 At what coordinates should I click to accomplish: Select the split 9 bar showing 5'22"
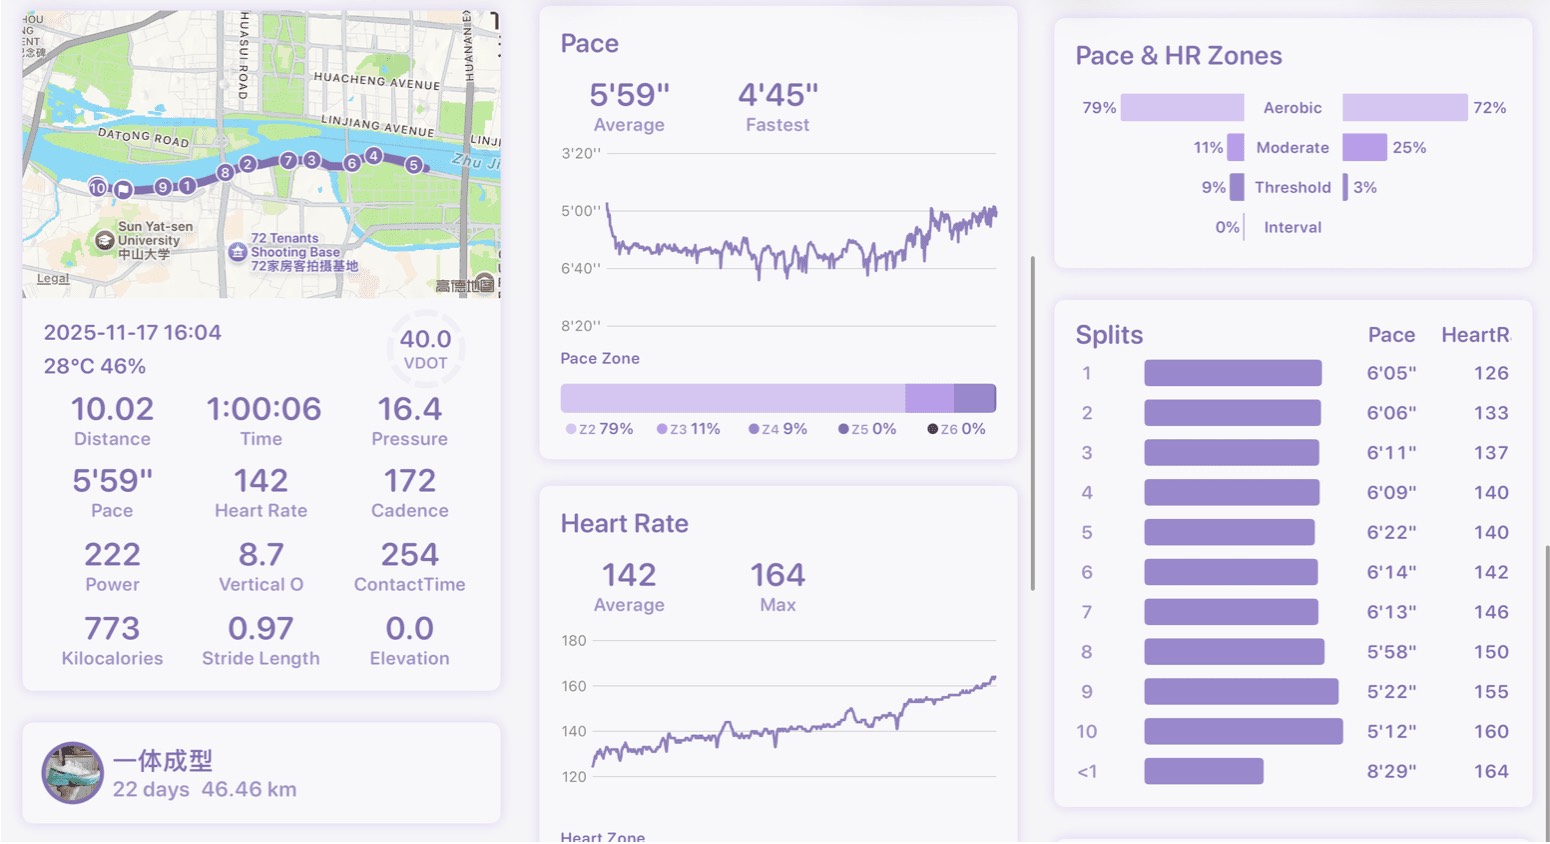click(1241, 691)
